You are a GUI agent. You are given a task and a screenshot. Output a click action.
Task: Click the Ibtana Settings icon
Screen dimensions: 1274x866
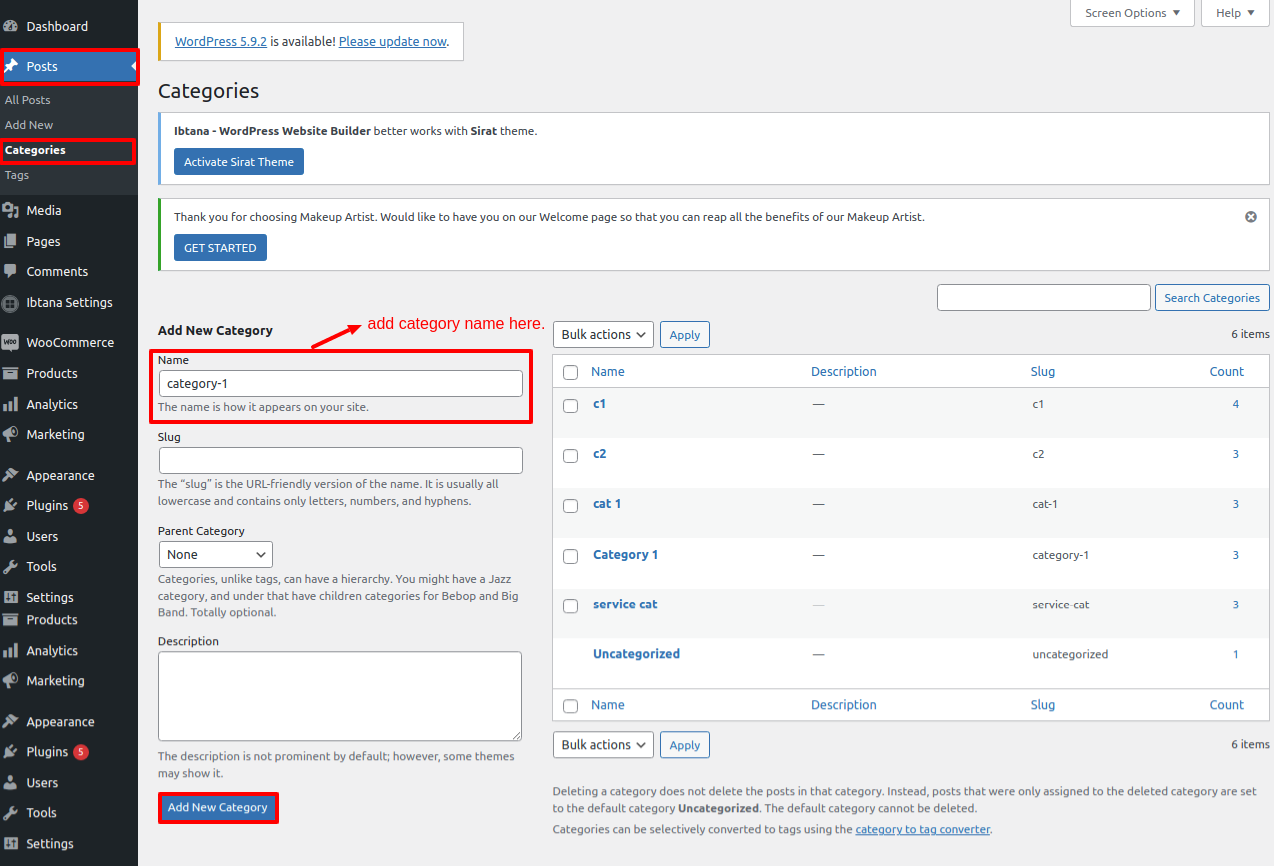click(11, 303)
